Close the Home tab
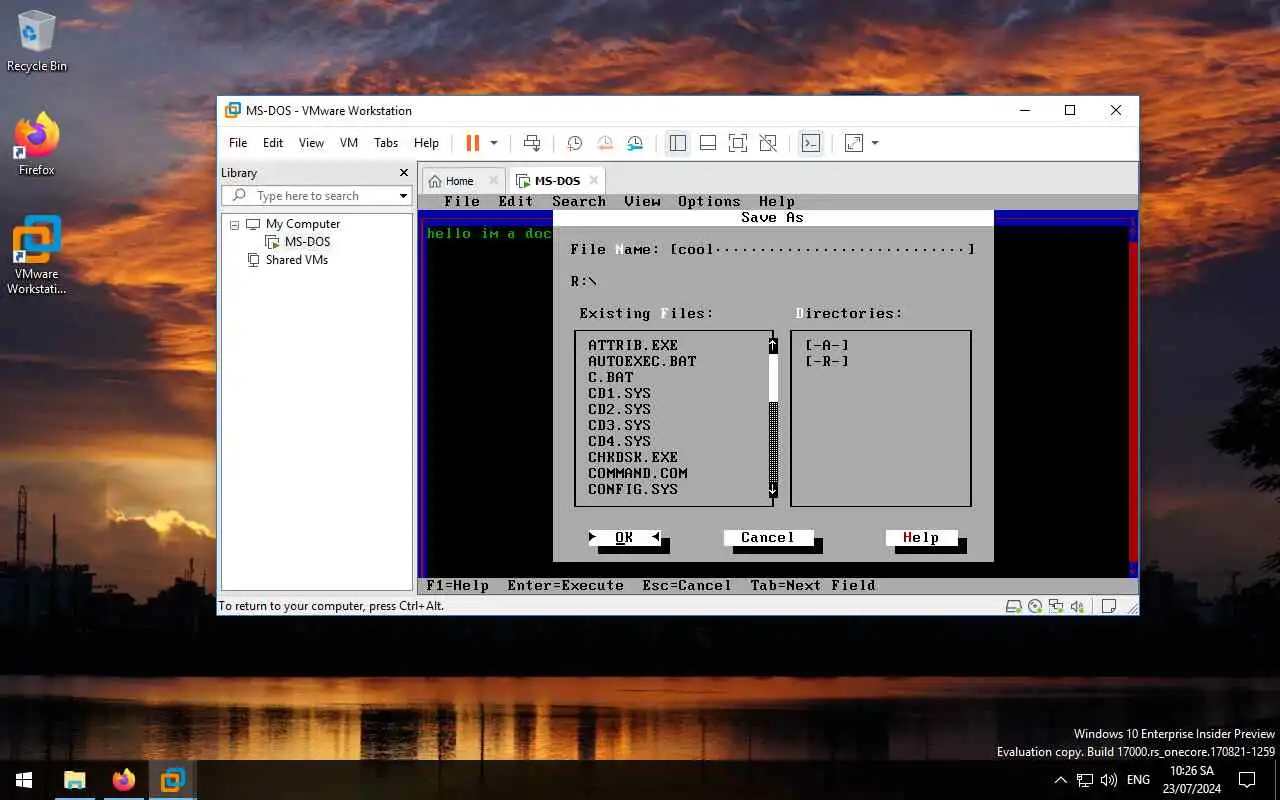This screenshot has height=800, width=1280. click(x=493, y=181)
